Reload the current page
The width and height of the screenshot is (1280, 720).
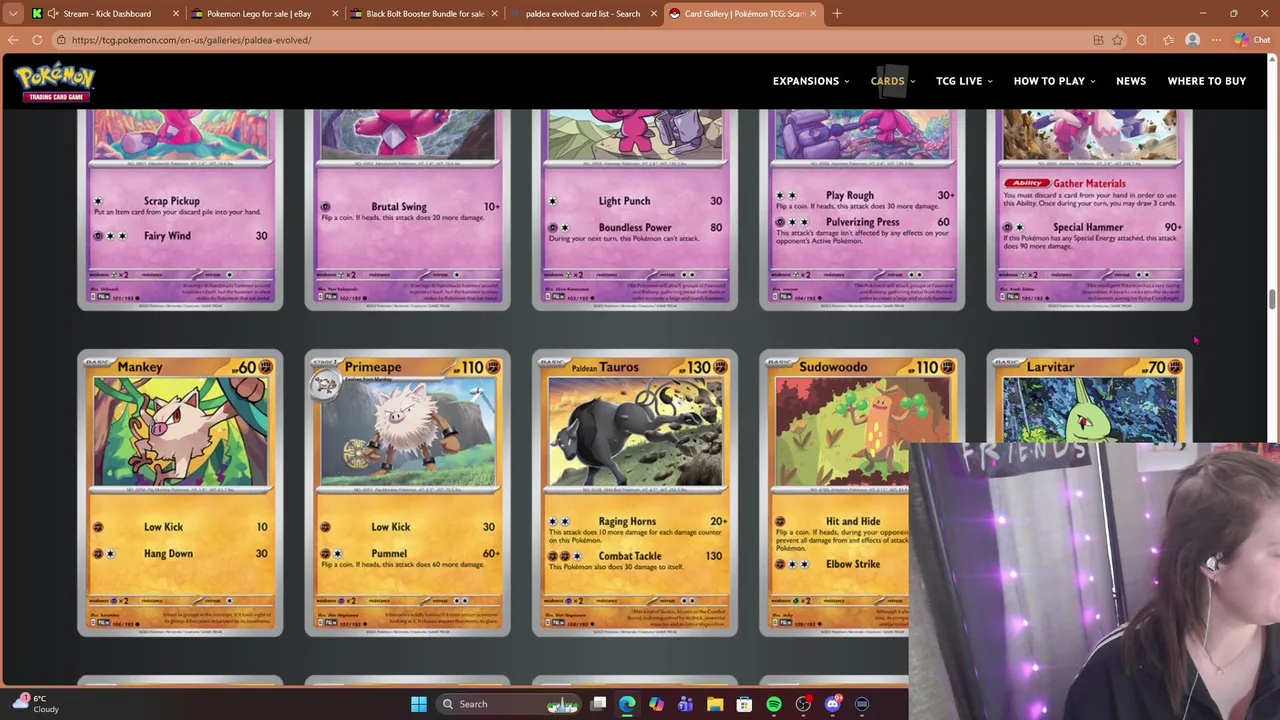click(x=37, y=40)
